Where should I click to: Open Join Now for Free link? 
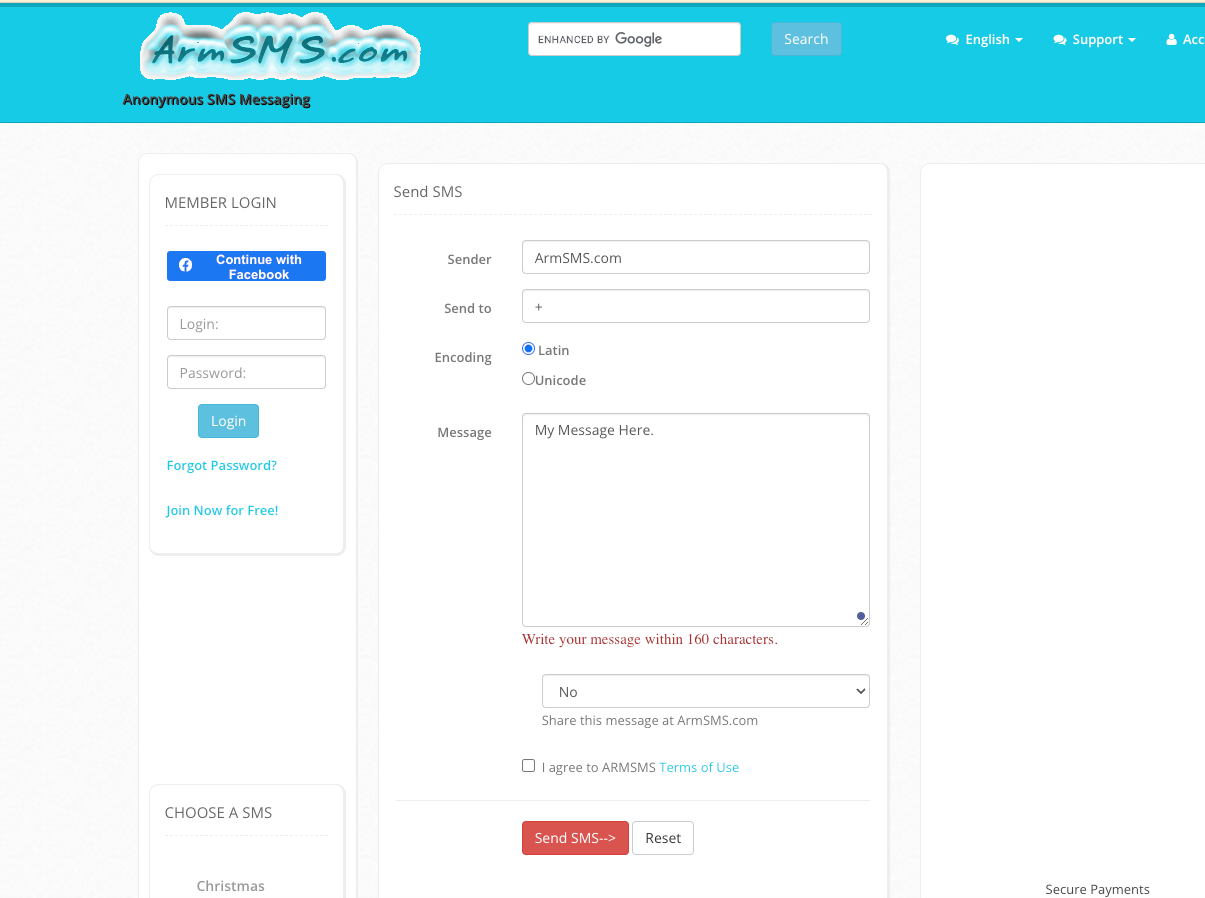(222, 510)
